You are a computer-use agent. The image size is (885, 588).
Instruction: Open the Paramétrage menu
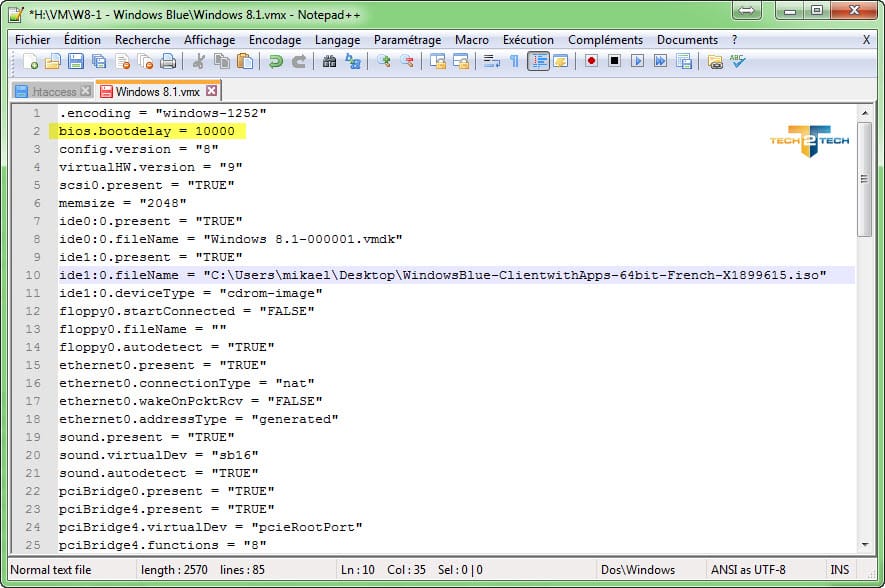click(x=407, y=40)
